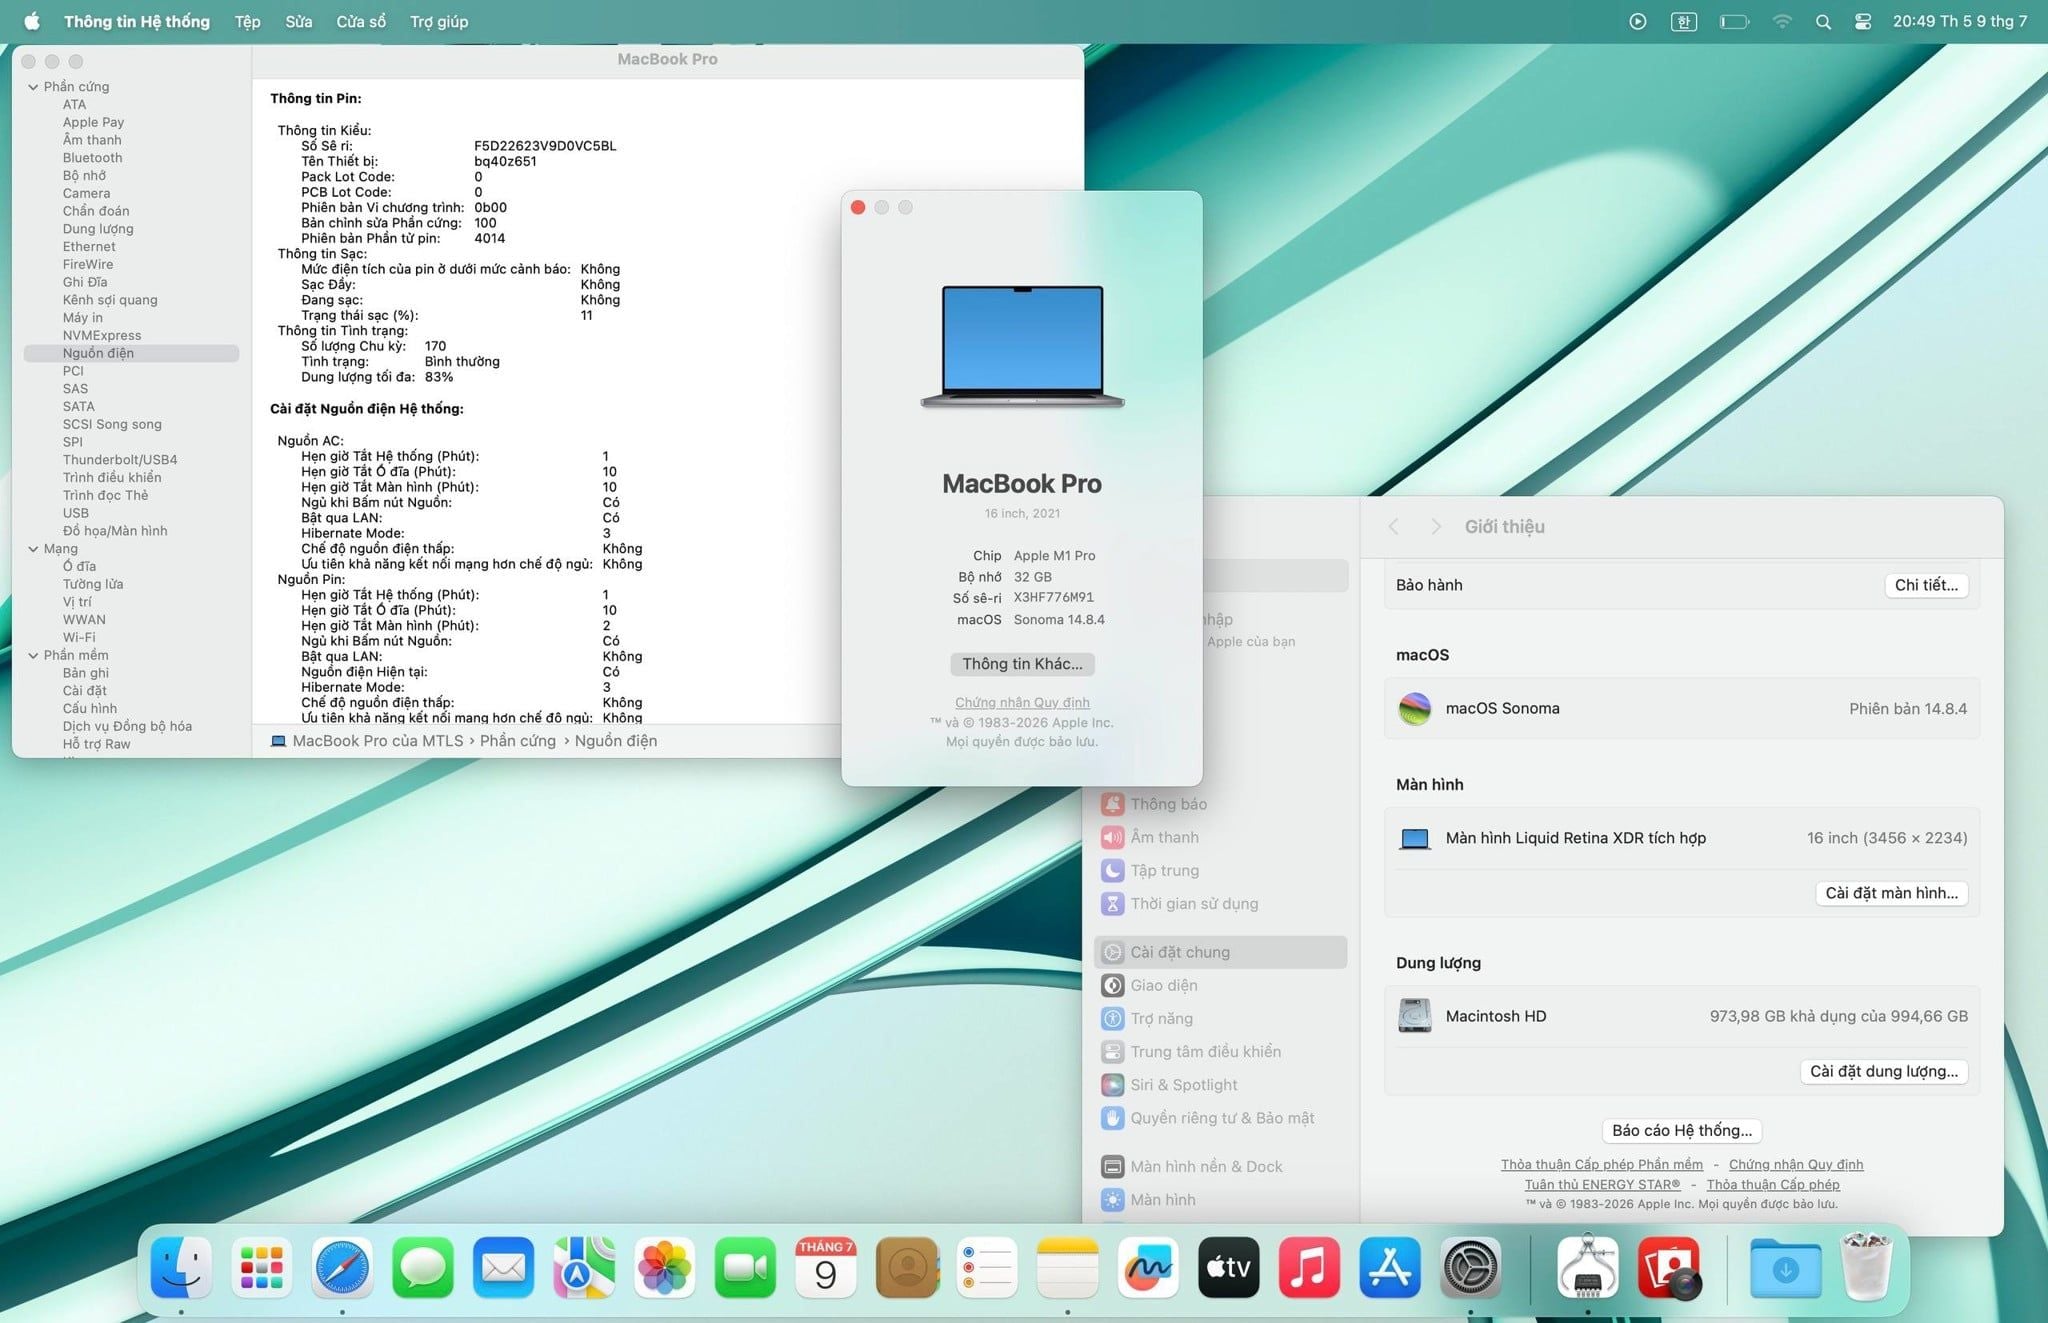The image size is (2048, 1323).
Task: Click Phần cứng in bottom path bar
Action: pyautogui.click(x=517, y=741)
